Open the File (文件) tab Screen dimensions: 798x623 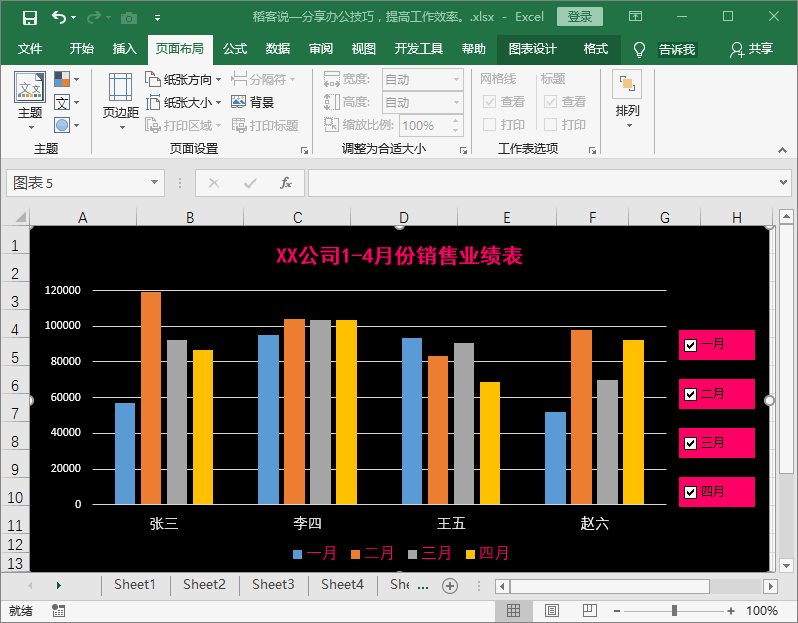30,49
